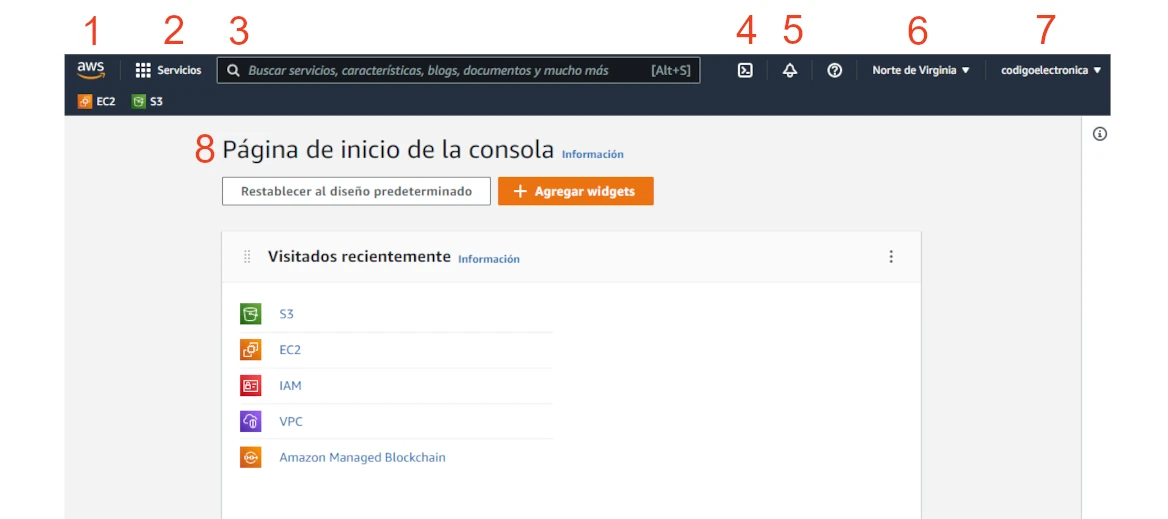The image size is (1168, 519).
Task: Click the AWS logo home icon
Action: [91, 70]
